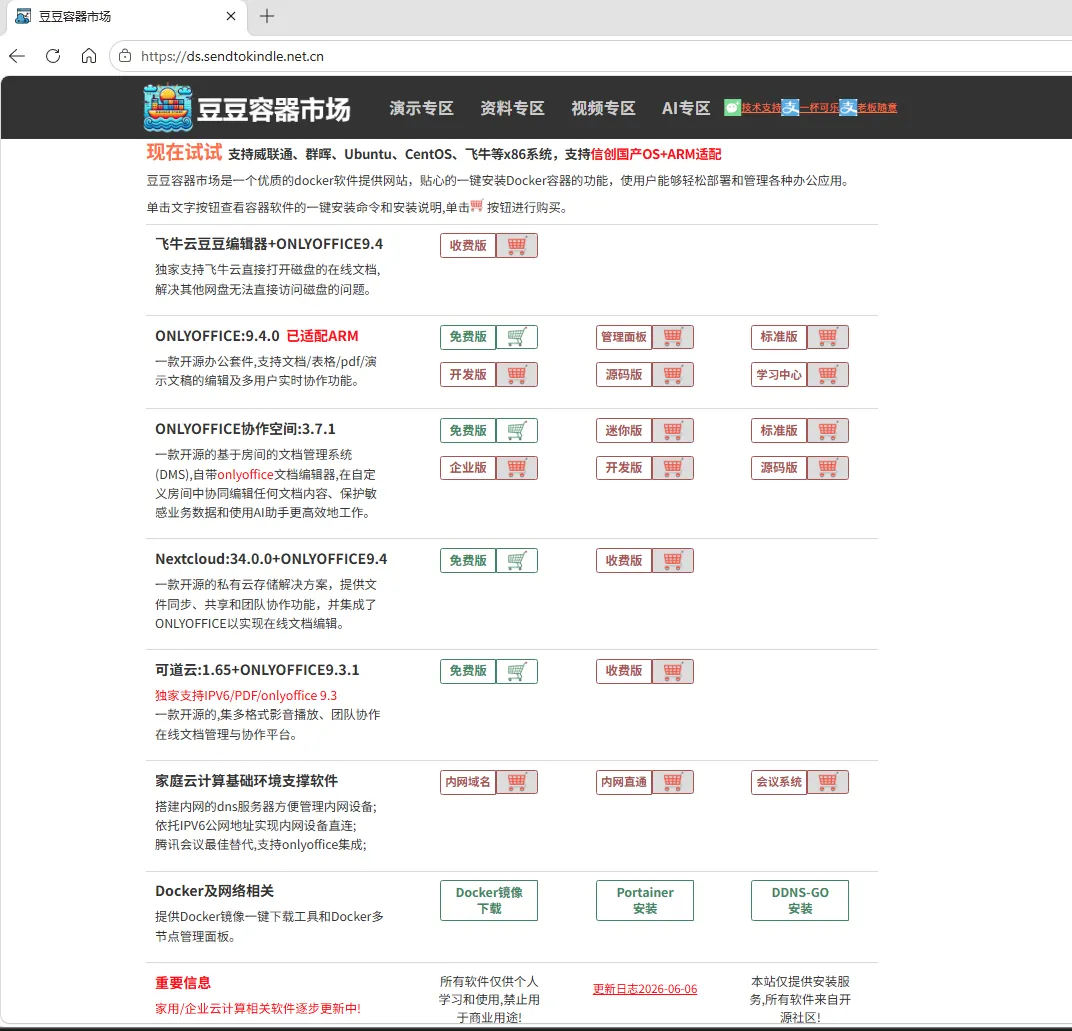Click the 老板随意 donation link
Image resolution: width=1072 pixels, height=1031 pixels.
(x=878, y=107)
